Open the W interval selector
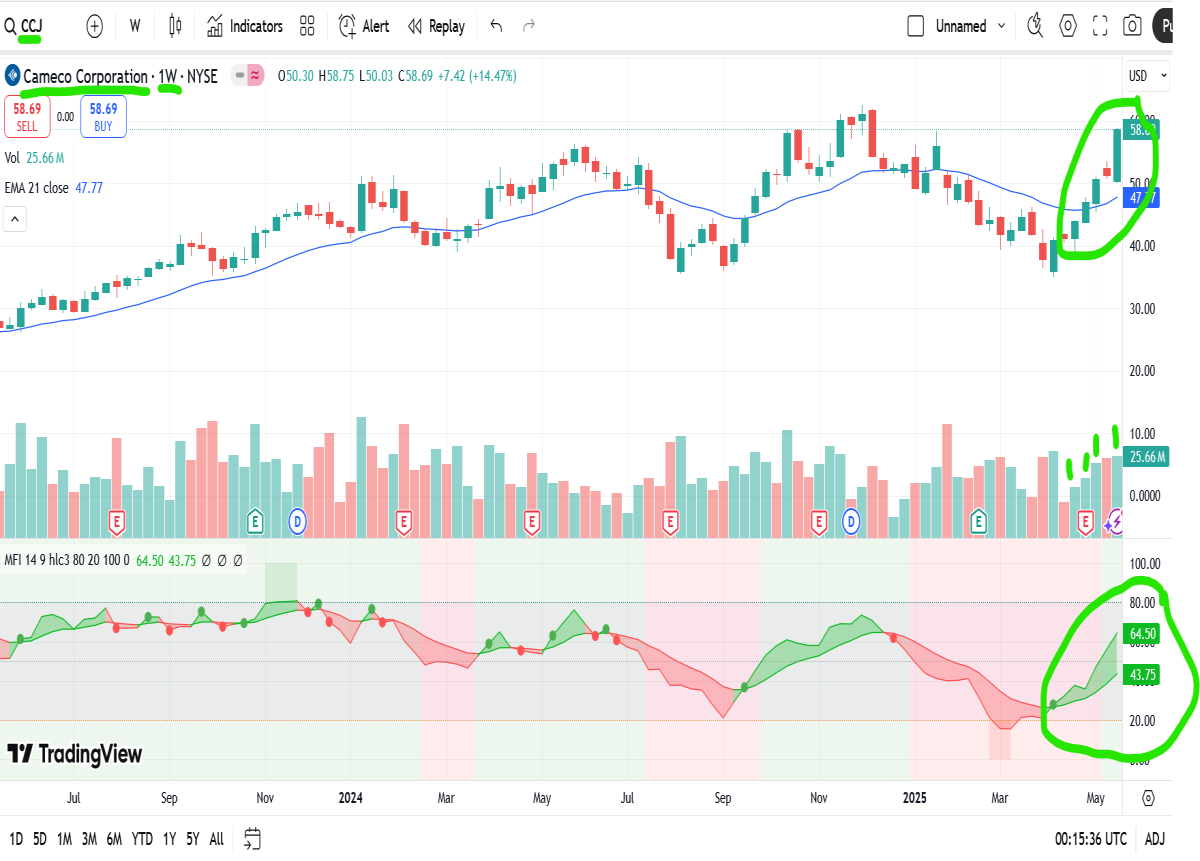 click(x=134, y=26)
